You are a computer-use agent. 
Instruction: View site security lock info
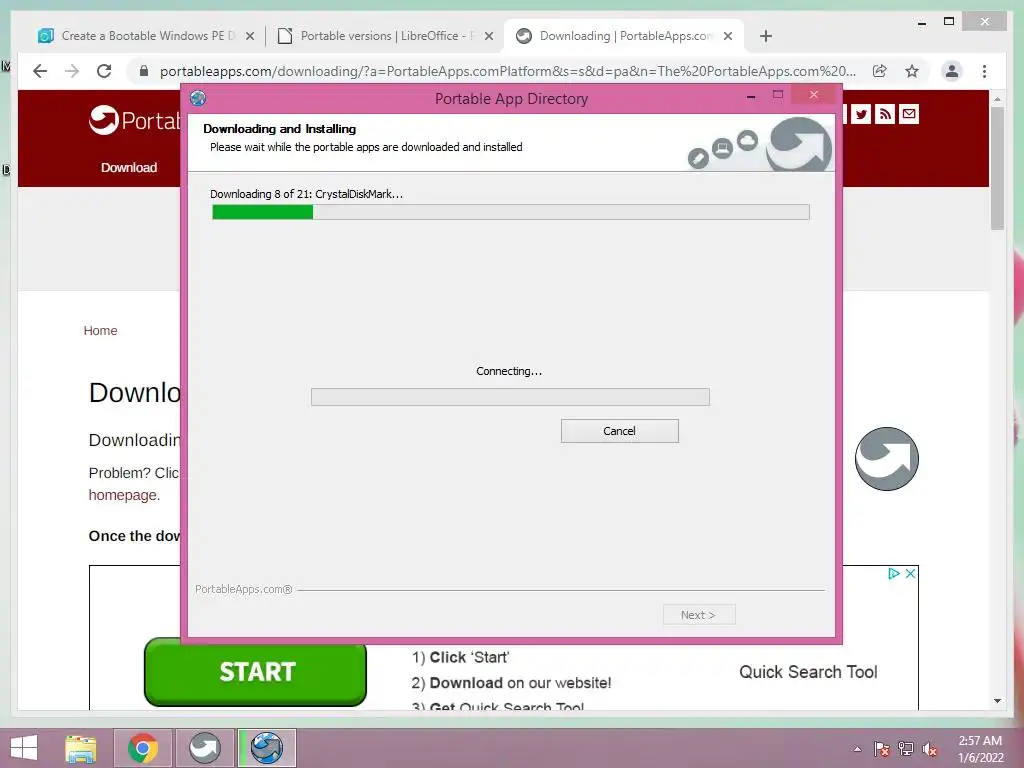click(144, 71)
